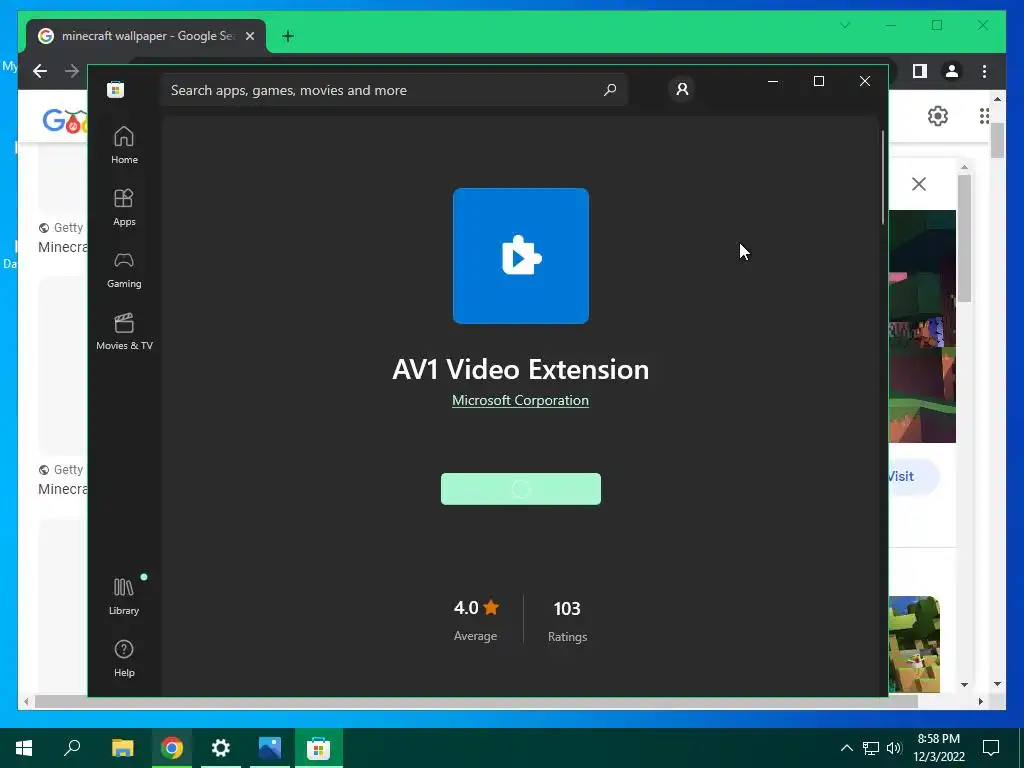Open Chrome three-dot menu
The width and height of the screenshot is (1024, 768).
coord(984,71)
